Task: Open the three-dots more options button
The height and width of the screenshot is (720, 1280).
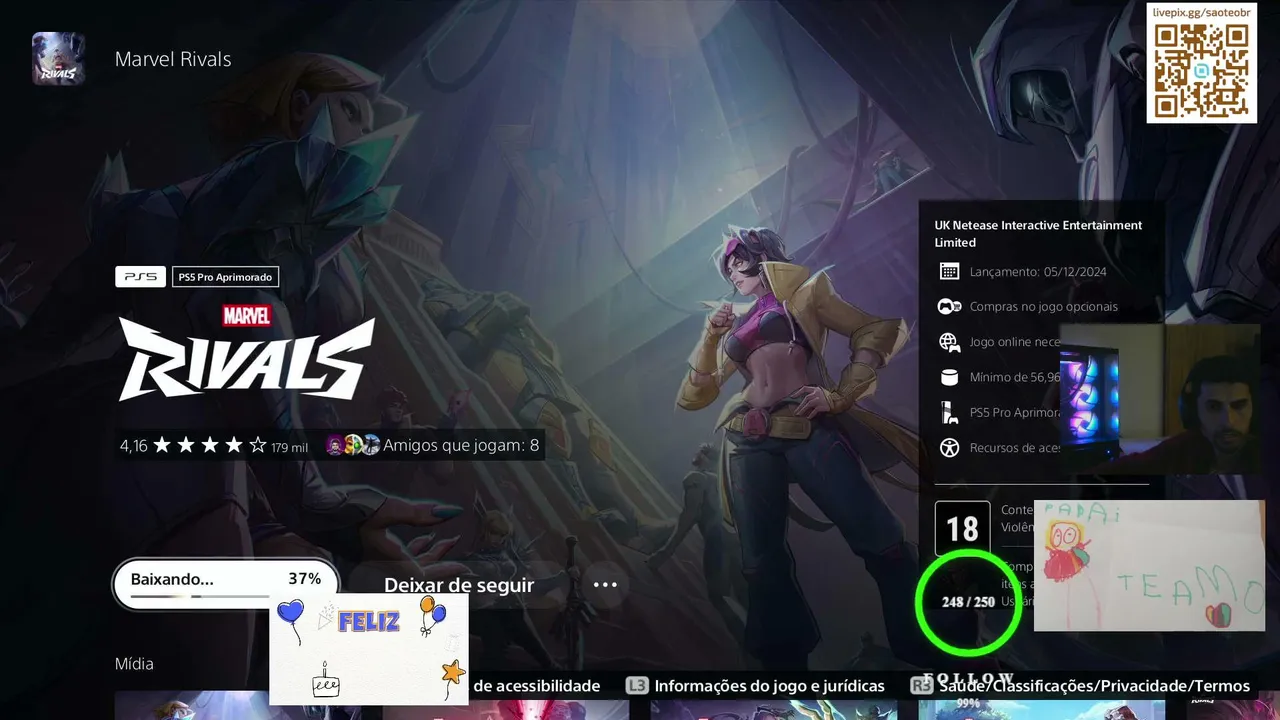Action: (x=605, y=585)
